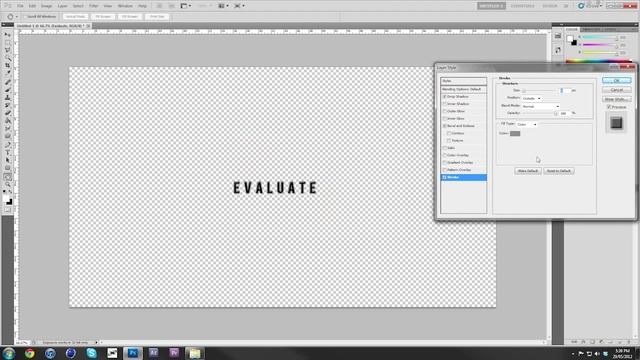The height and width of the screenshot is (360, 640).
Task: Select the Move tool in toolbox
Action: tap(8, 35)
